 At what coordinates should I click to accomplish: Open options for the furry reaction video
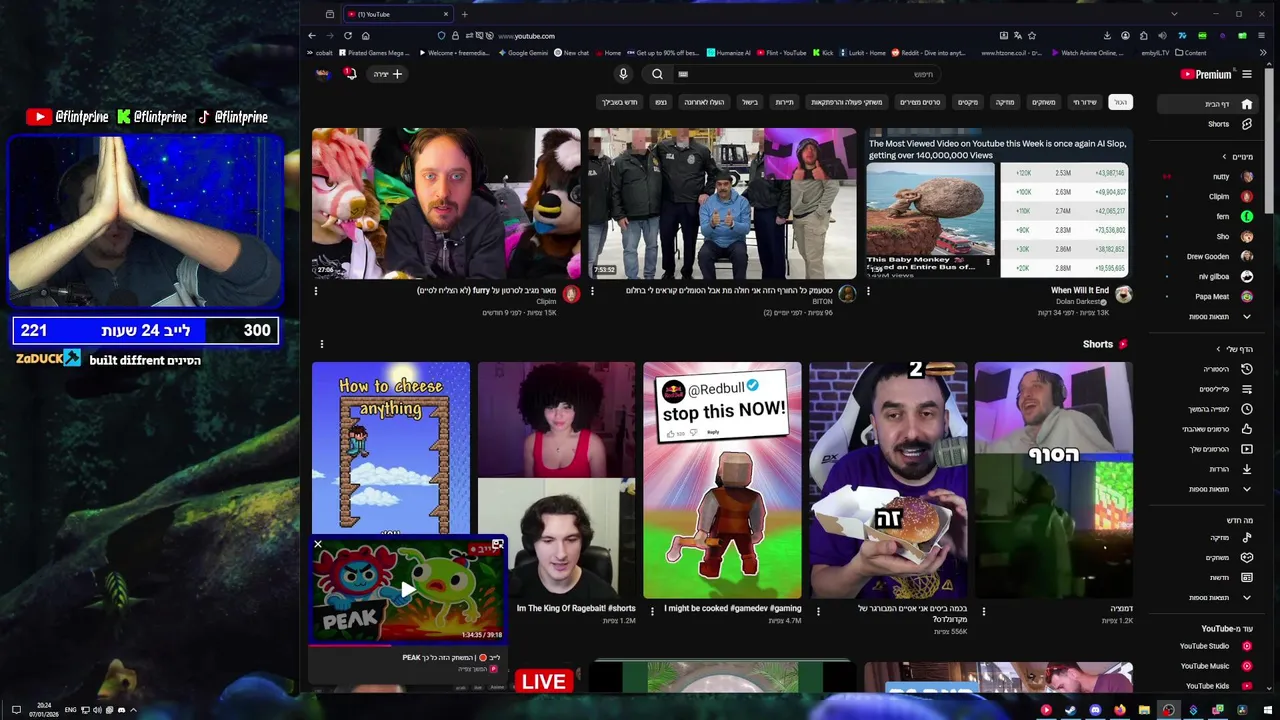click(x=316, y=291)
